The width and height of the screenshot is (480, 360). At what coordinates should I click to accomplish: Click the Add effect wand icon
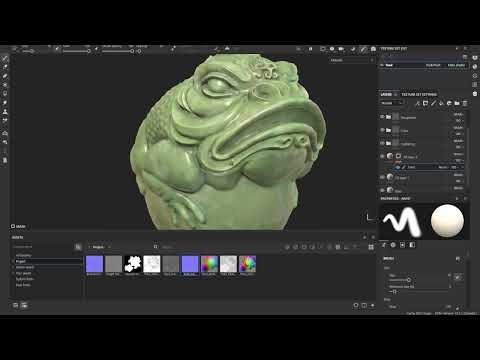(417, 103)
